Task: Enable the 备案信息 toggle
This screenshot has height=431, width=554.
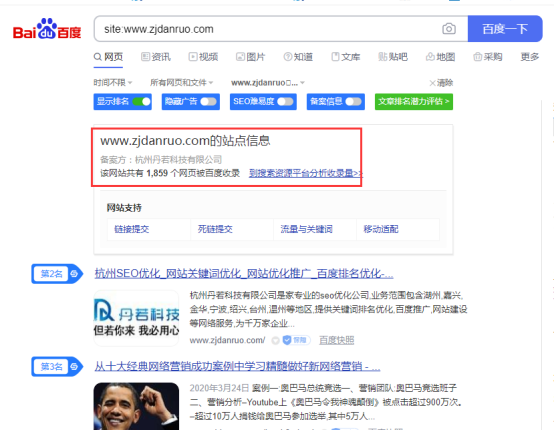Action: tap(353, 102)
